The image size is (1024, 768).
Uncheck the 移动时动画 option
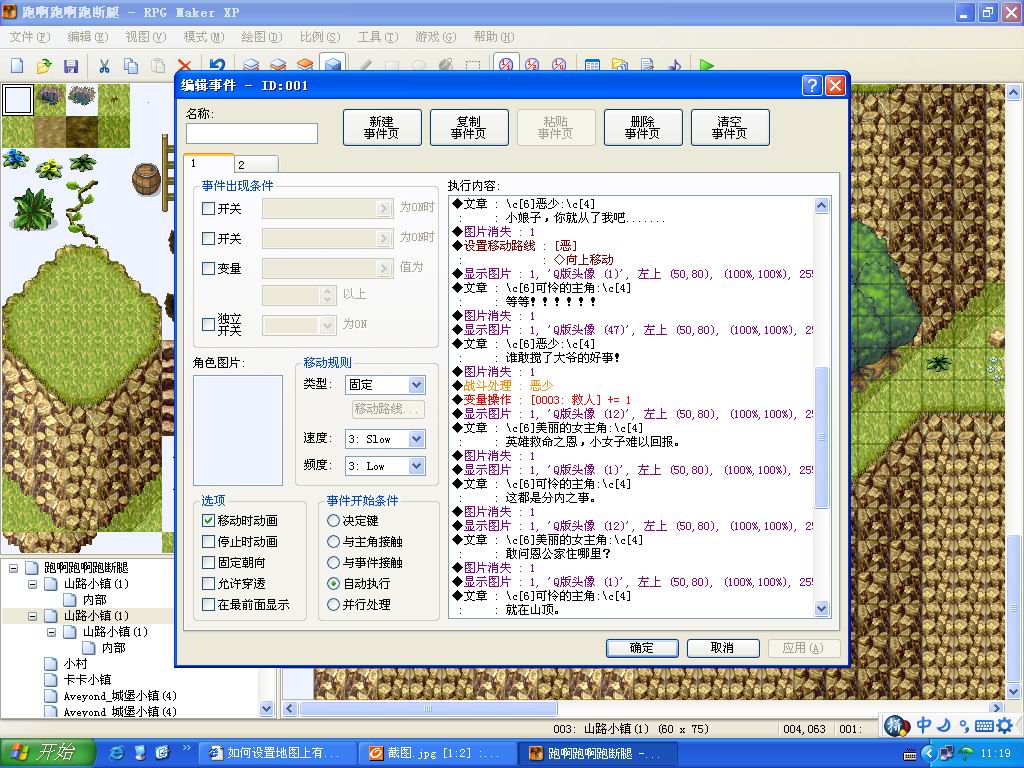coord(208,520)
